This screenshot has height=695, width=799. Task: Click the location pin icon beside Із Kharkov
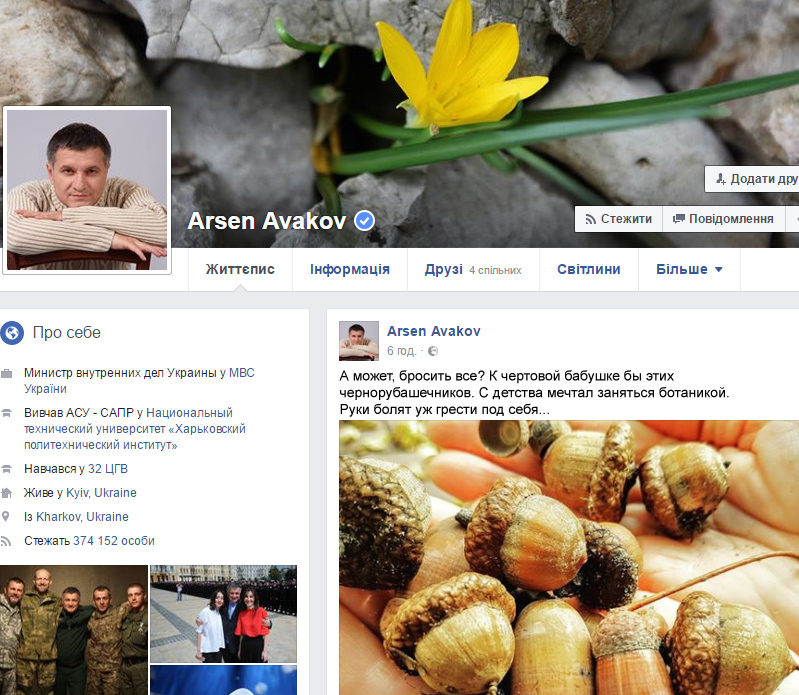pyautogui.click(x=8, y=517)
